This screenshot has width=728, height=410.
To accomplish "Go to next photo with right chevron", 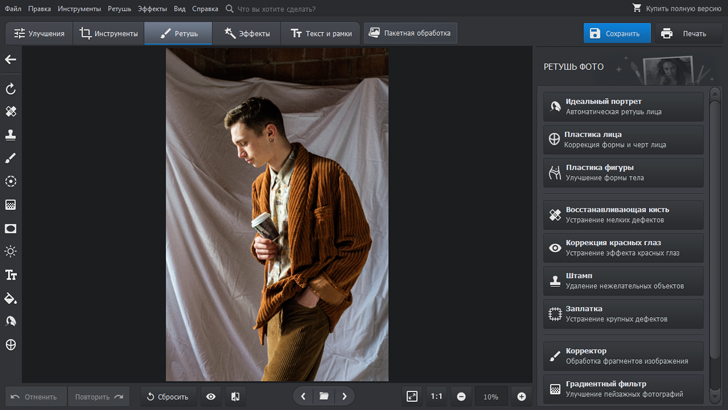I will click(x=345, y=397).
